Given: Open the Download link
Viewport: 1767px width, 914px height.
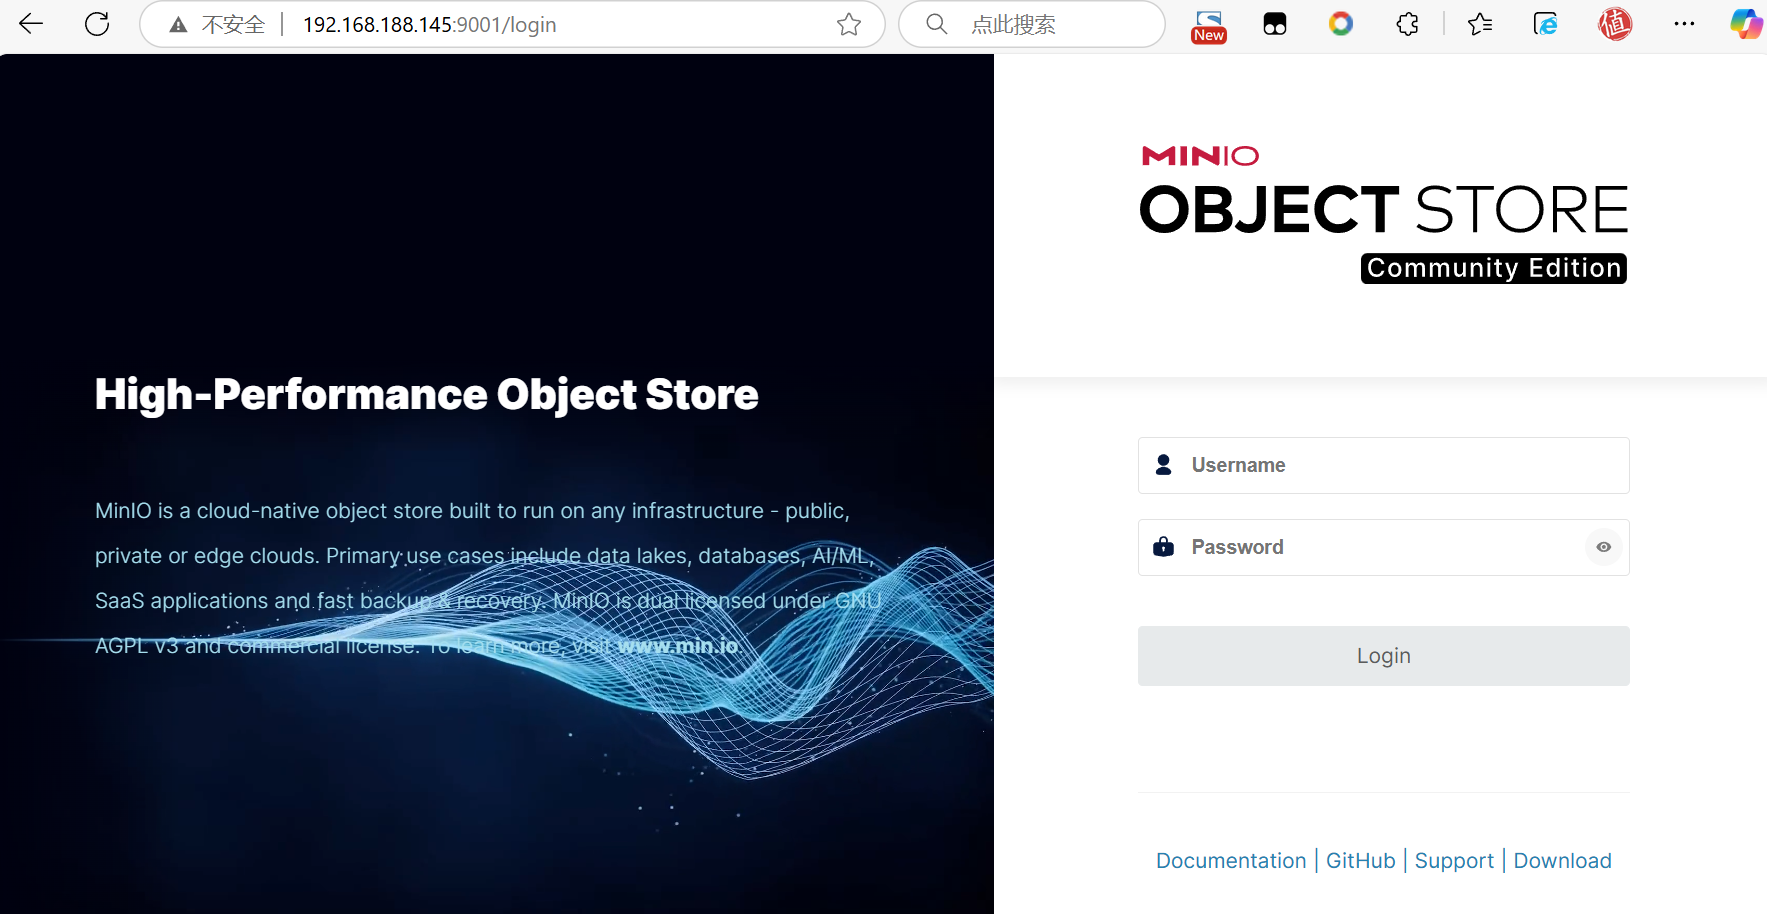Looking at the screenshot, I should (x=1563, y=861).
